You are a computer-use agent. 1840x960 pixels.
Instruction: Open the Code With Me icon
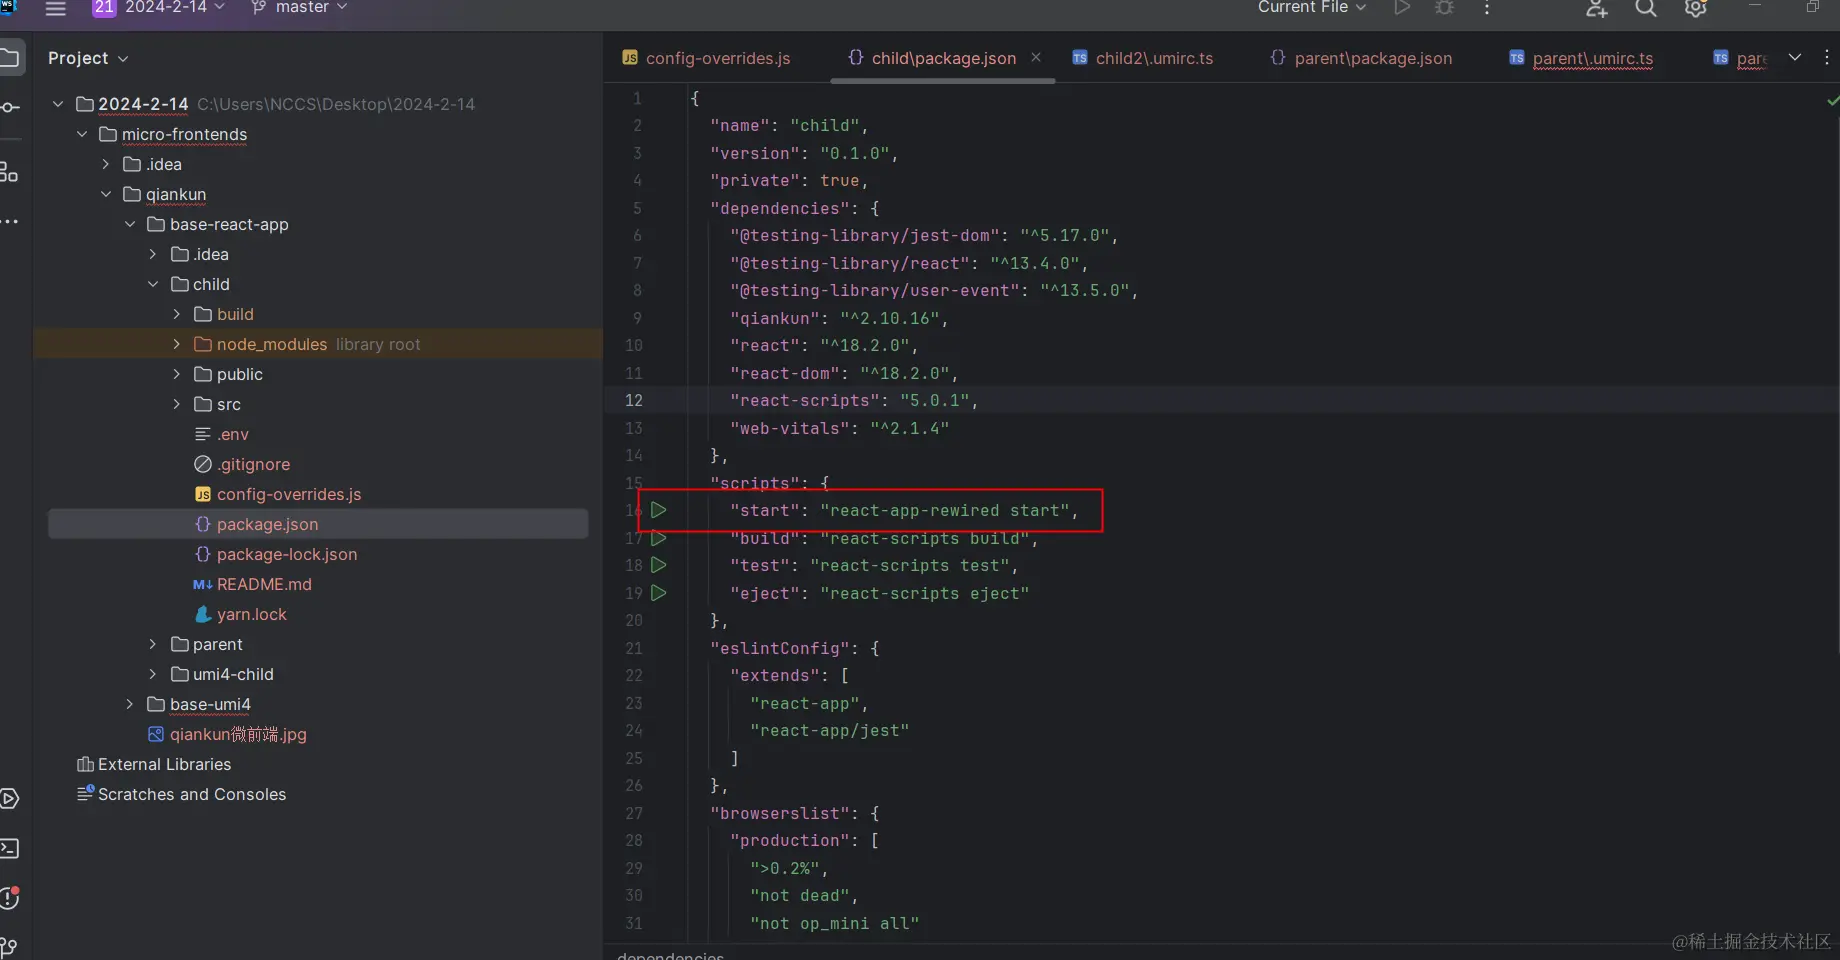1596,8
